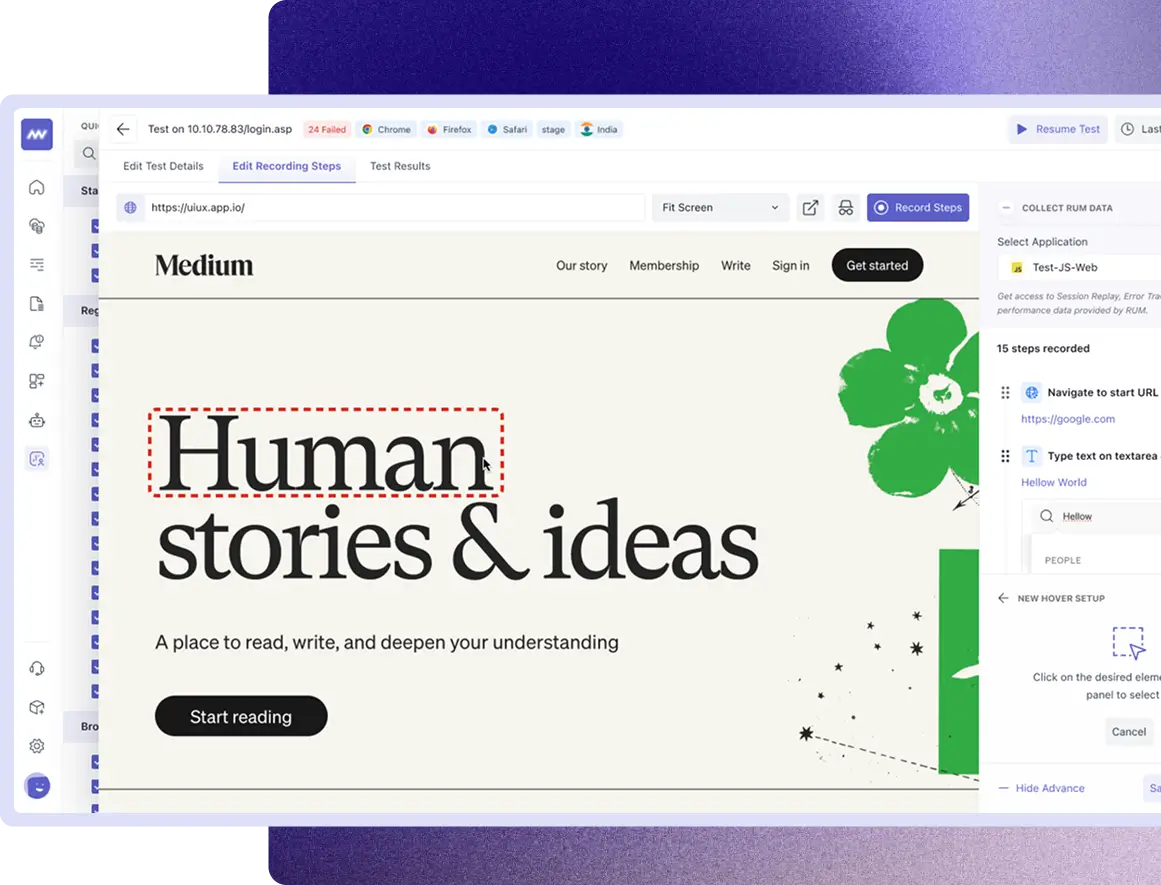Image resolution: width=1161 pixels, height=885 pixels.
Task: Click back arrow next to New Hover Setup
Action: 1003,598
